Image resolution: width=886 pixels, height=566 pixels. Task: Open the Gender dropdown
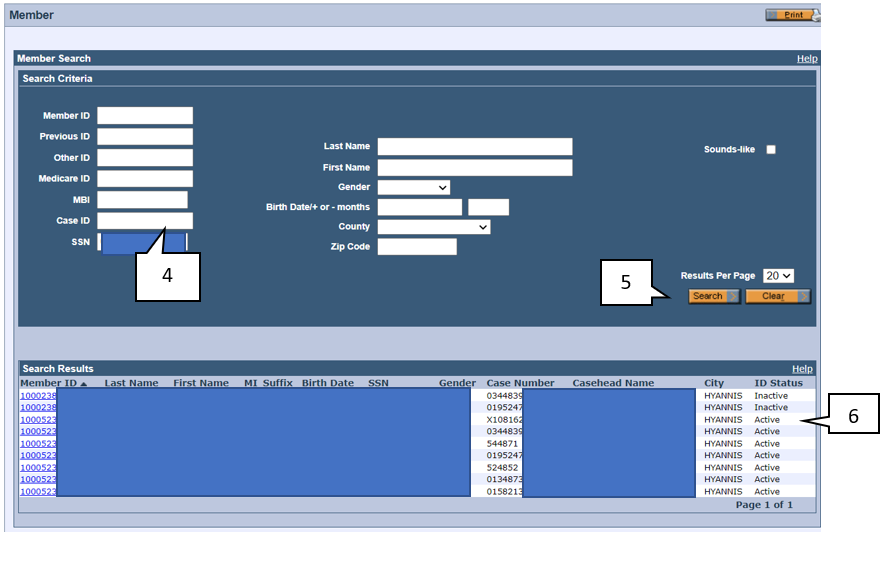point(414,188)
